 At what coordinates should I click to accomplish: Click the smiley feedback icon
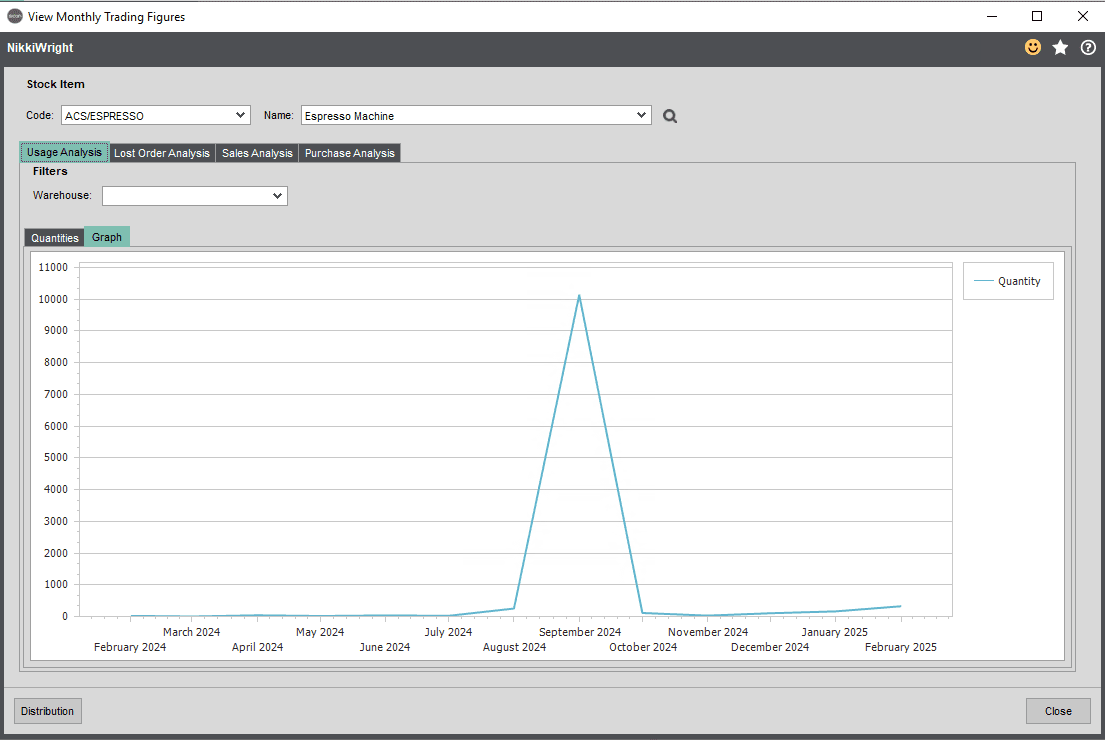point(1032,47)
